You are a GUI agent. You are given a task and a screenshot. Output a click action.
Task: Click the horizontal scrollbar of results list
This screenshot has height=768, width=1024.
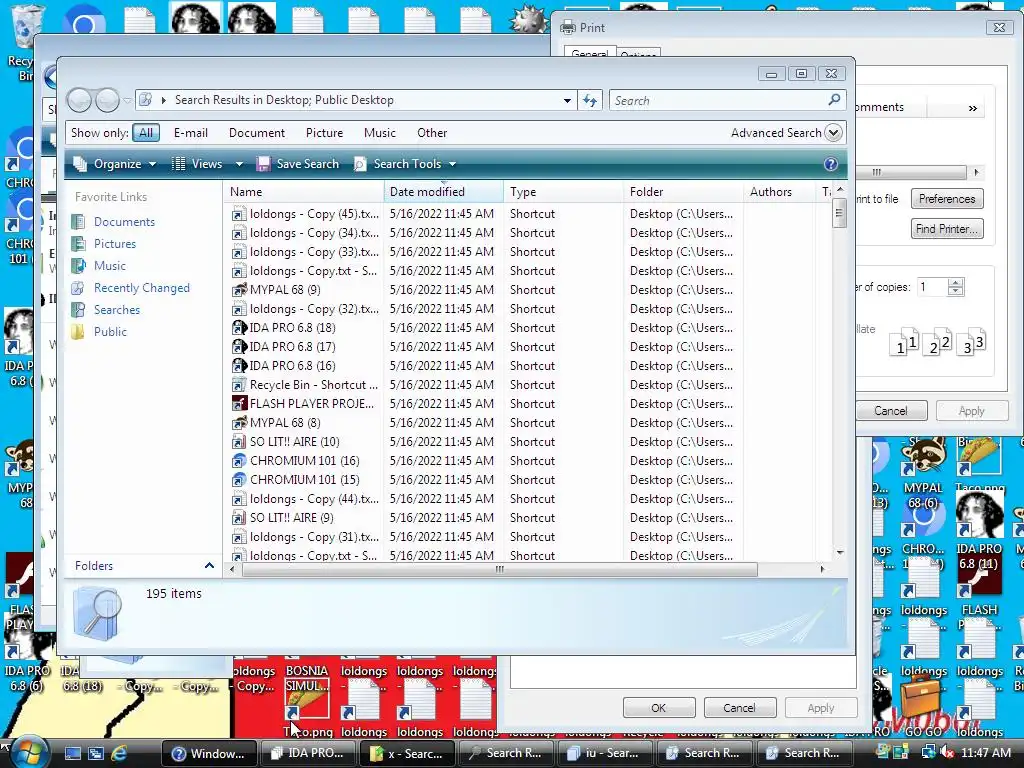coord(500,569)
